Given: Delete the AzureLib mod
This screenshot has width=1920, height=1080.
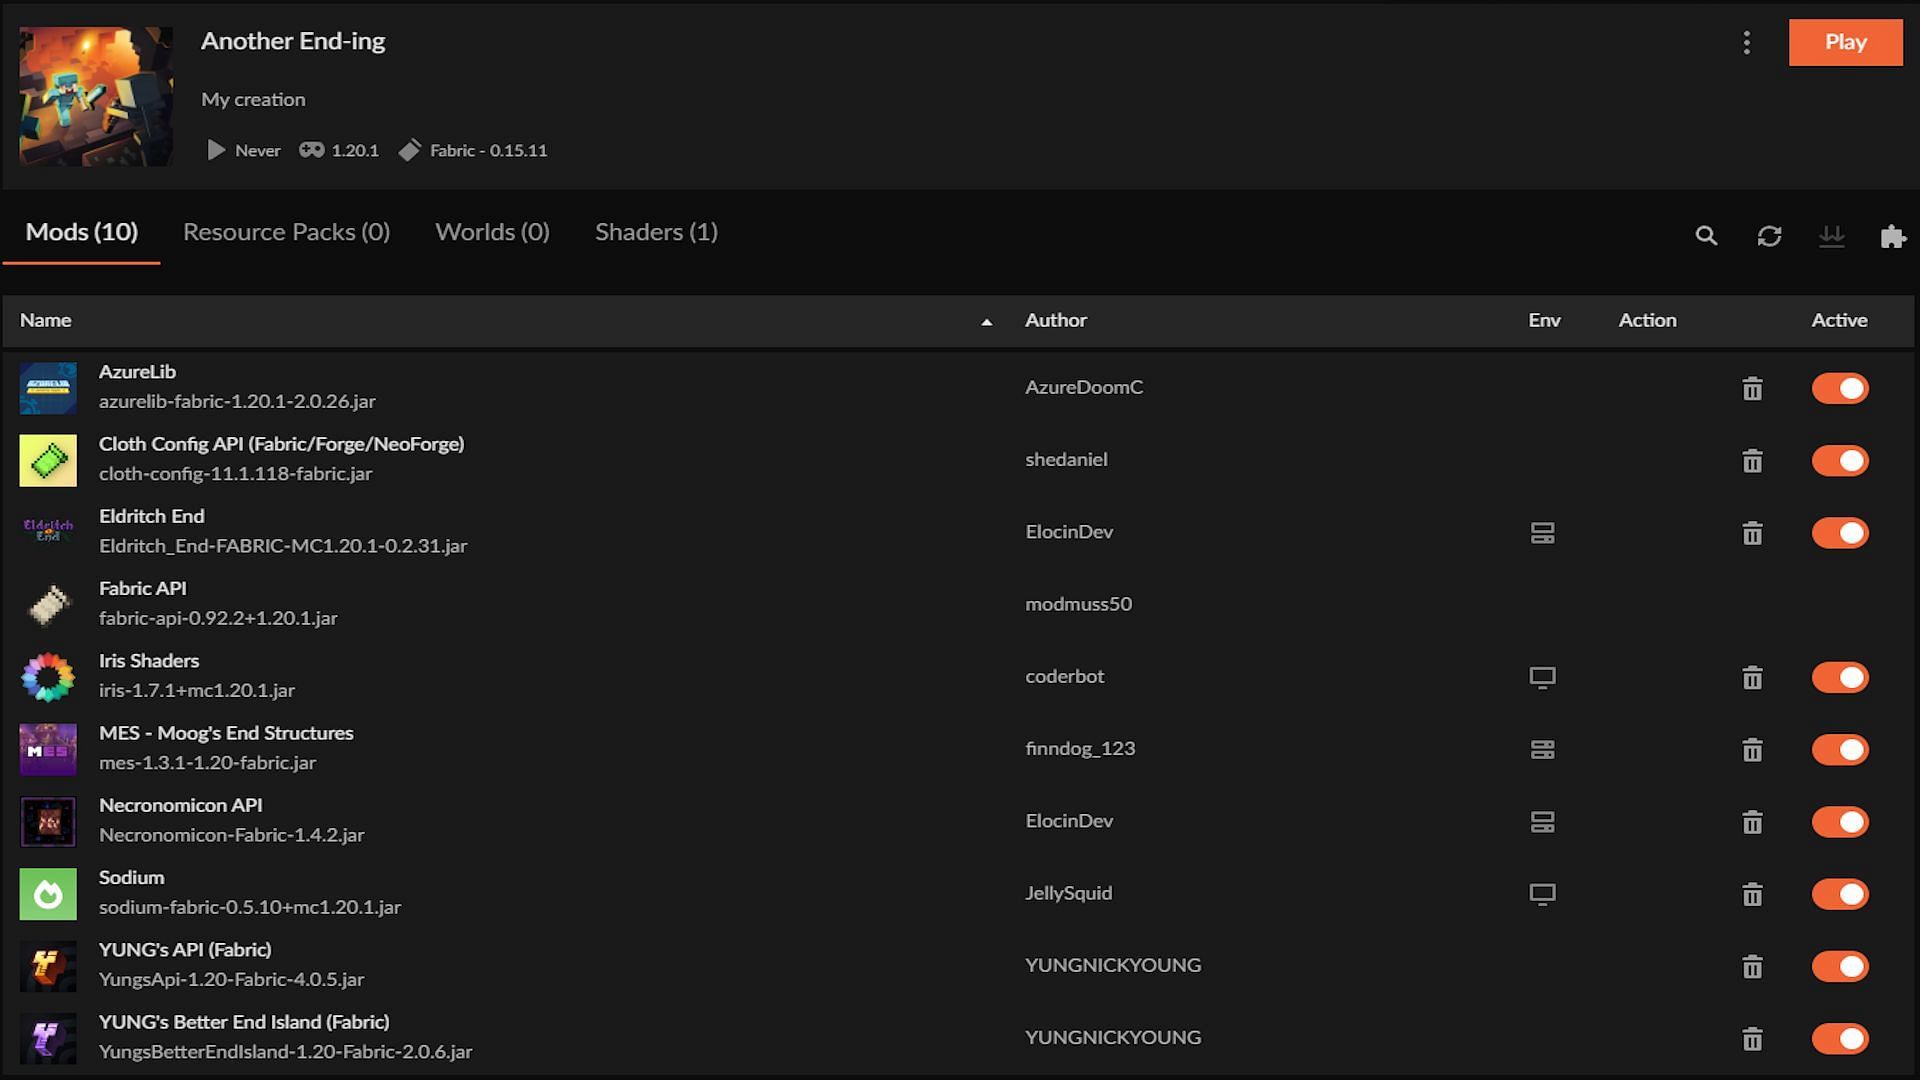Looking at the screenshot, I should tap(1752, 388).
